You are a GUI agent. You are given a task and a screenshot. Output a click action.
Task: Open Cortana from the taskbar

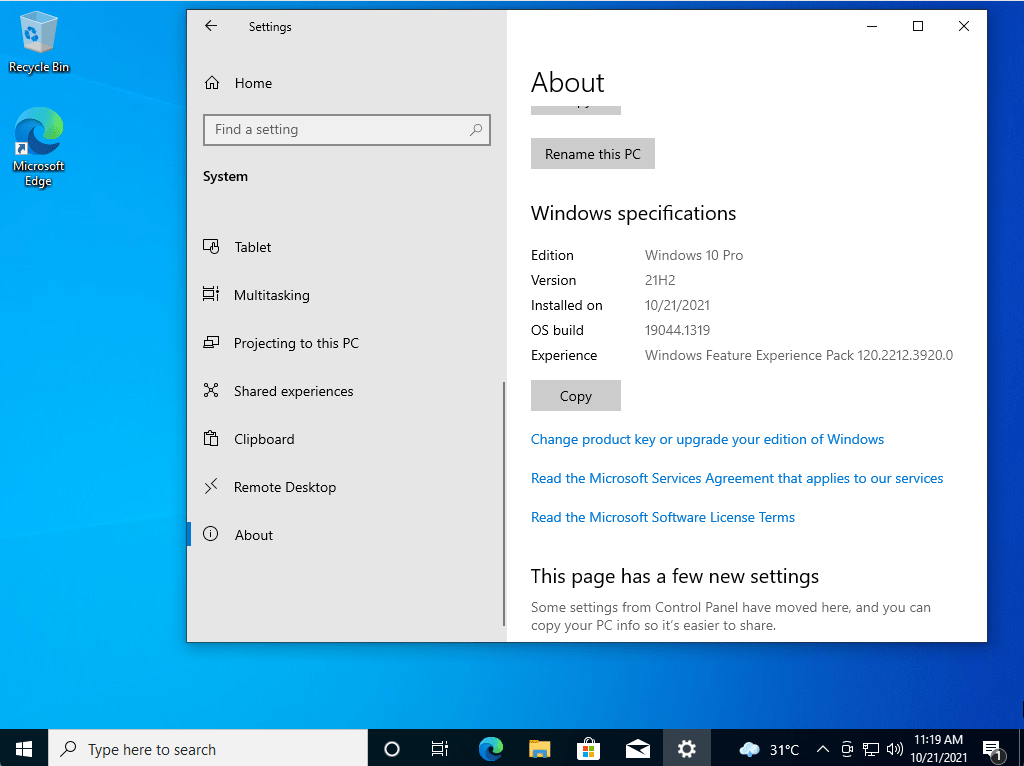tap(391, 748)
